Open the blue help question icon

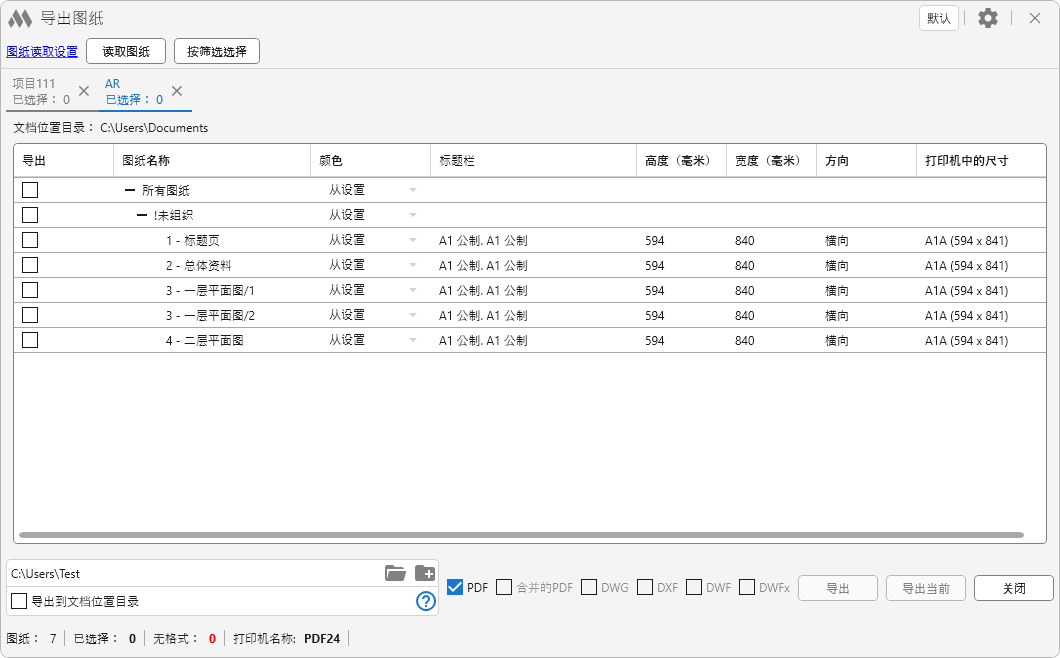coord(426,601)
